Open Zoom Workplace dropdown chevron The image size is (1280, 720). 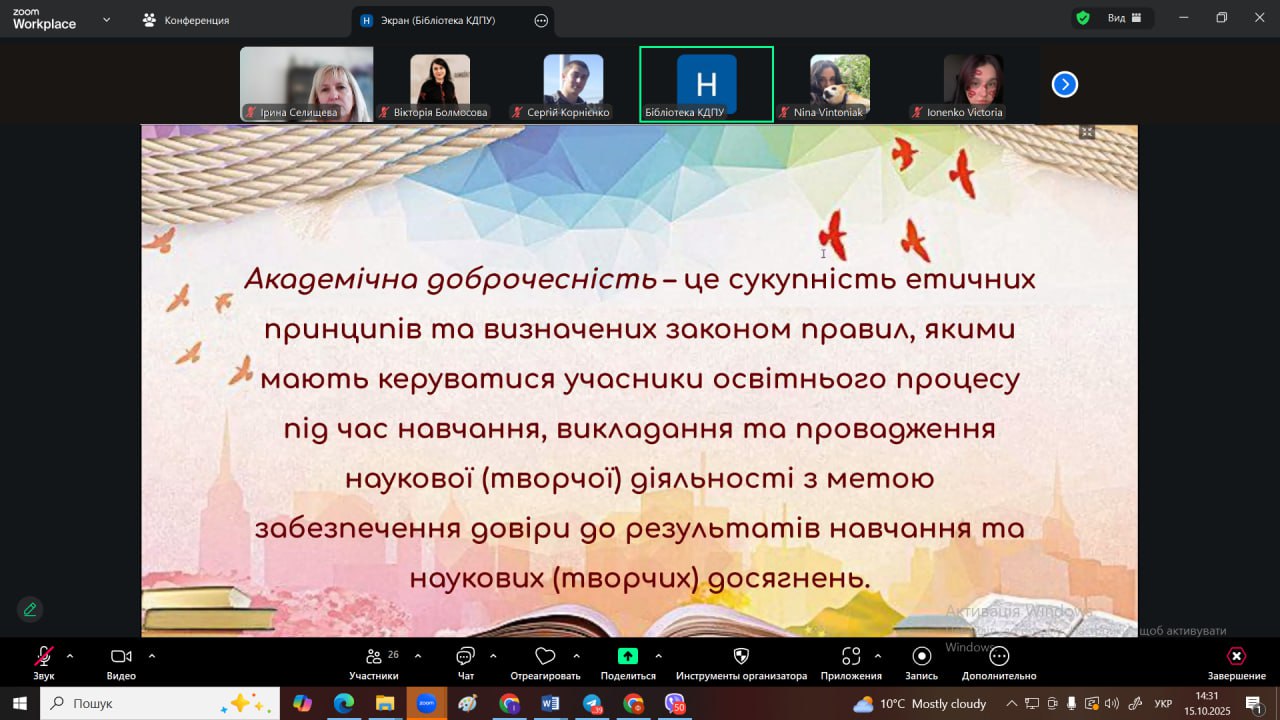pos(106,19)
